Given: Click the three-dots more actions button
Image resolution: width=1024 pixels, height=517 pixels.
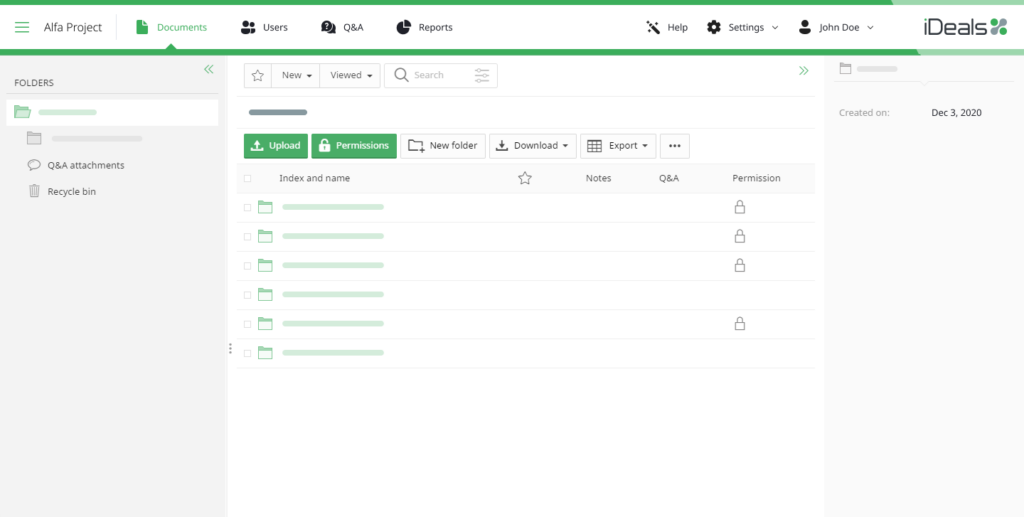Looking at the screenshot, I should (674, 146).
